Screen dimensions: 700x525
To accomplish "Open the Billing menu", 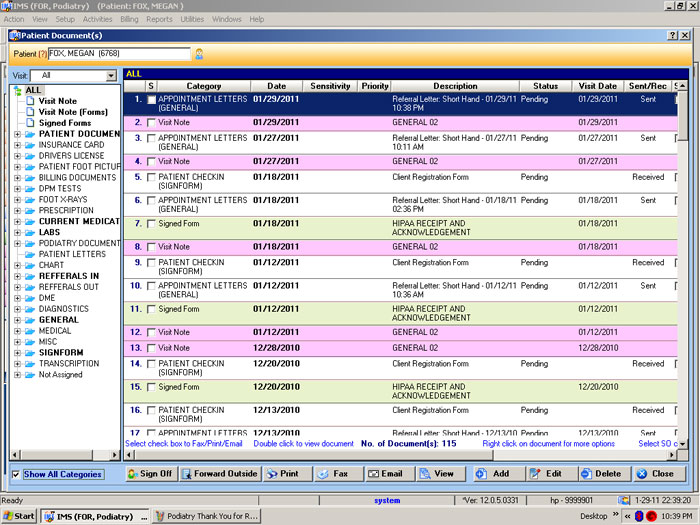I will click(x=129, y=19).
